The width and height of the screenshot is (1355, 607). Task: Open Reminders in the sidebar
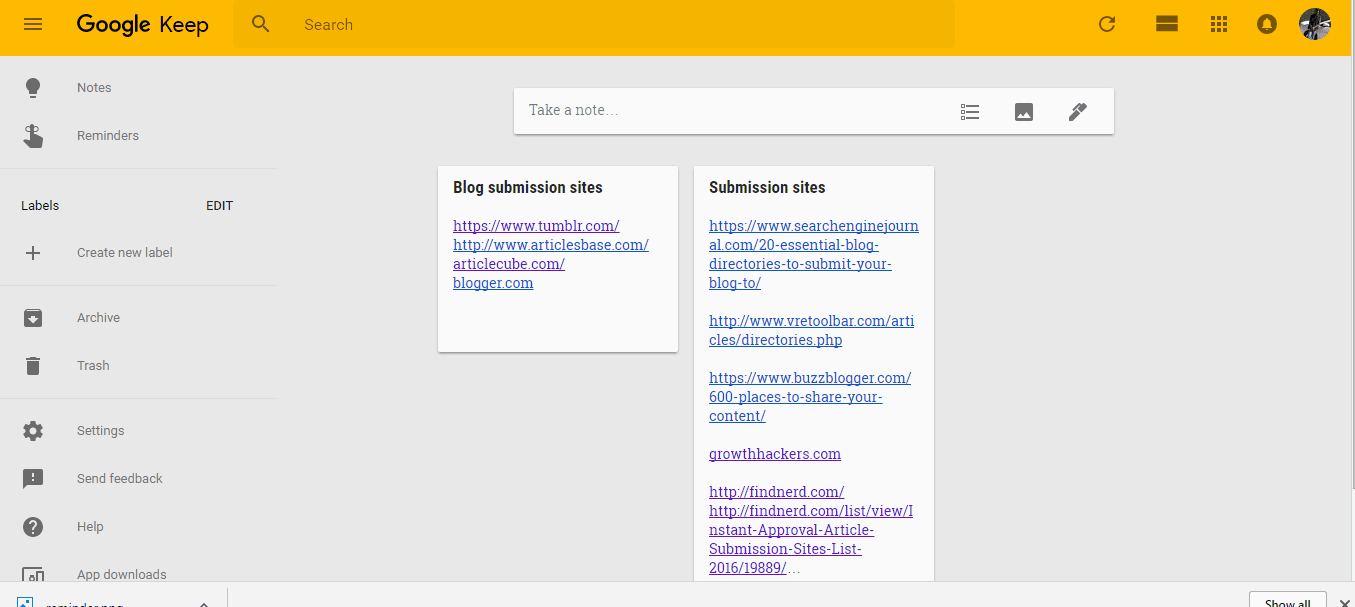[108, 136]
